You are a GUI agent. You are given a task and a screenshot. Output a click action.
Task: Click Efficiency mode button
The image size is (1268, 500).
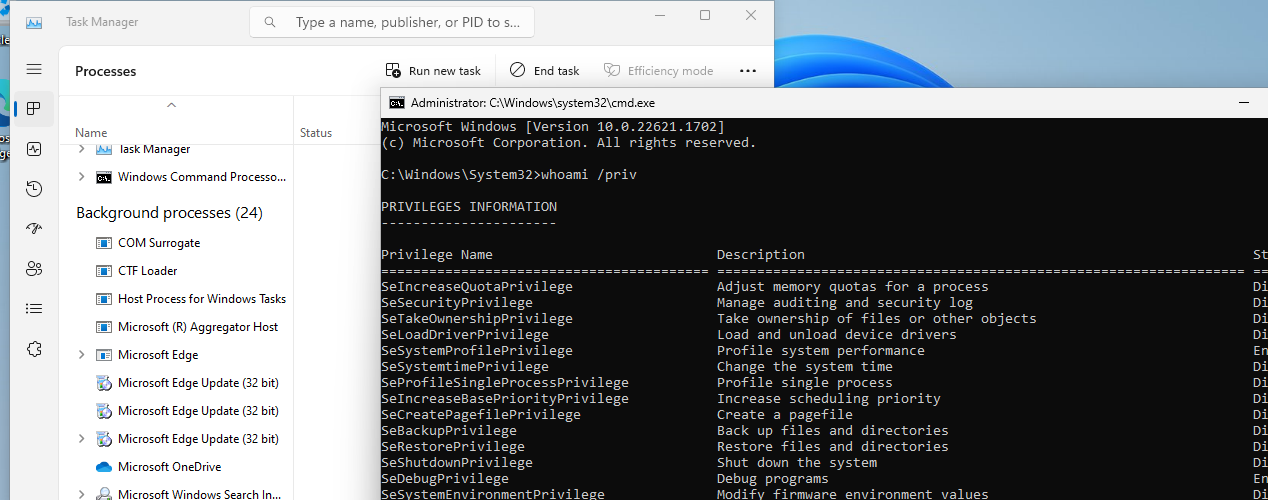659,71
